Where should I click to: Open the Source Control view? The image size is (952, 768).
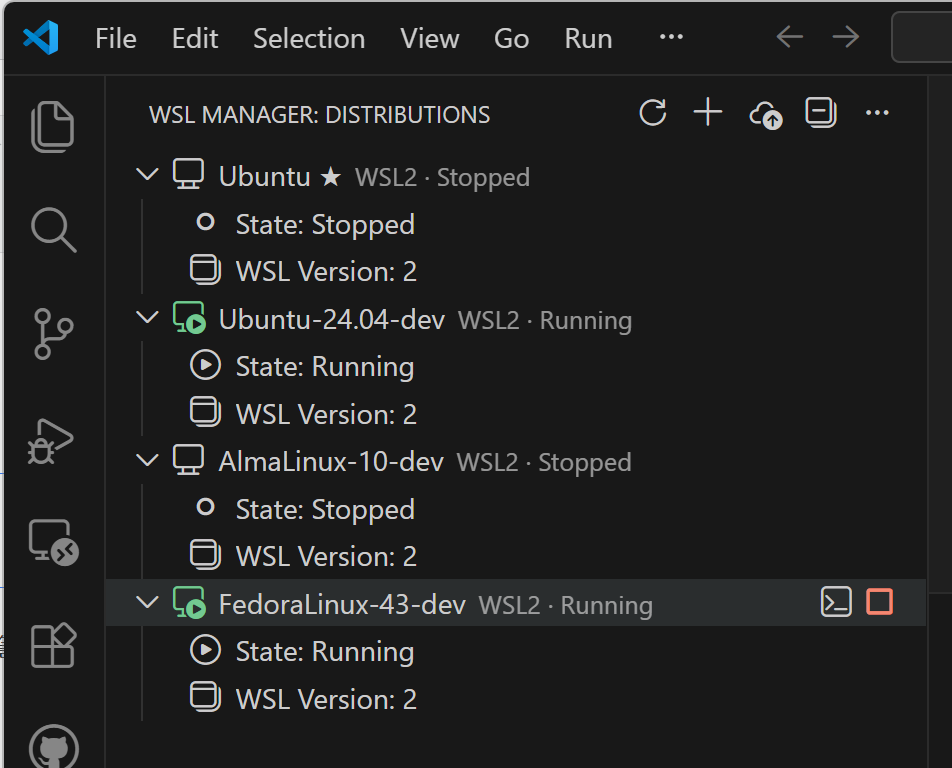pos(53,333)
